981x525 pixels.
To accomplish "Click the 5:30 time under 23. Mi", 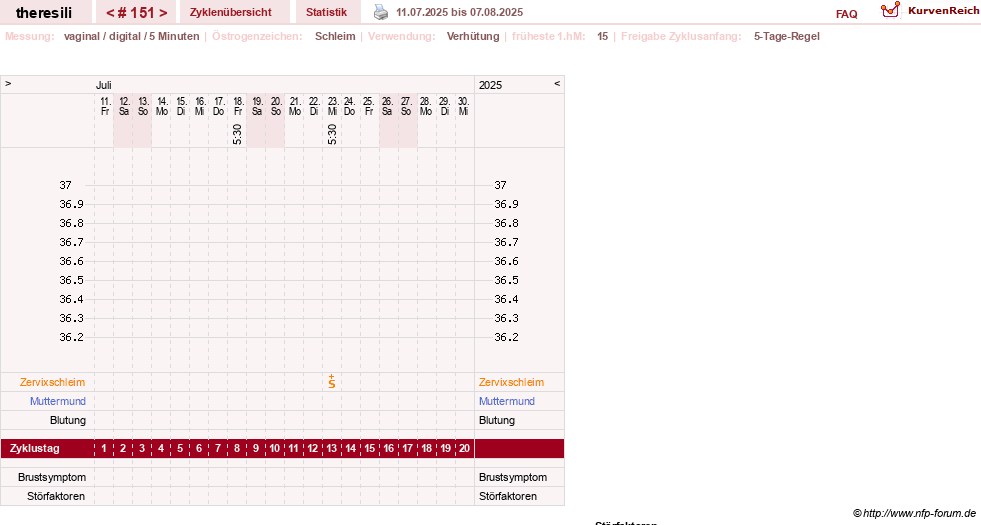I will coord(332,134).
